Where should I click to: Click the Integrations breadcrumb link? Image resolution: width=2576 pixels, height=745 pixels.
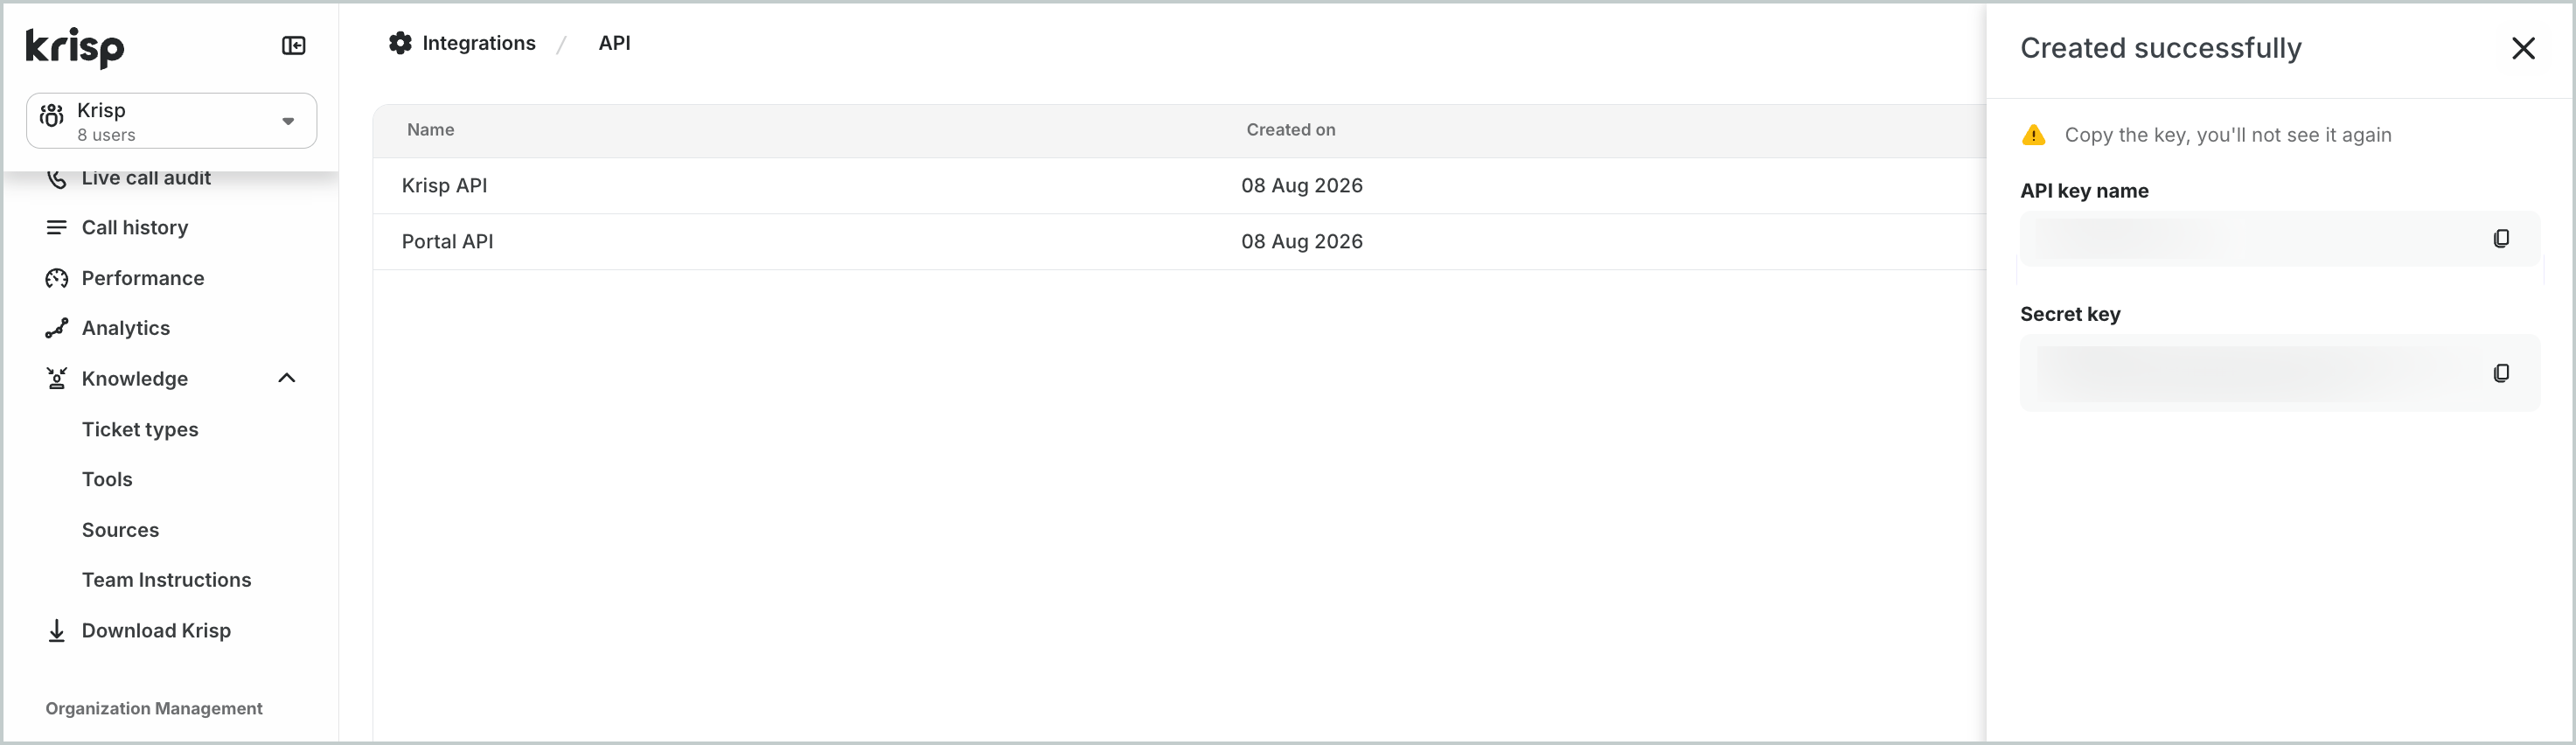click(x=479, y=43)
